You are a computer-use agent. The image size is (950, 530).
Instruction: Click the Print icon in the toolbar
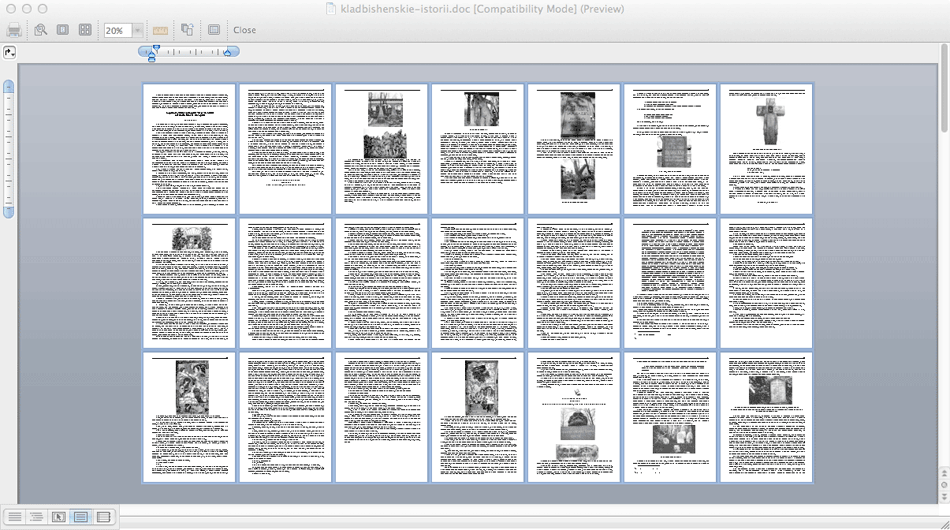tap(14, 30)
